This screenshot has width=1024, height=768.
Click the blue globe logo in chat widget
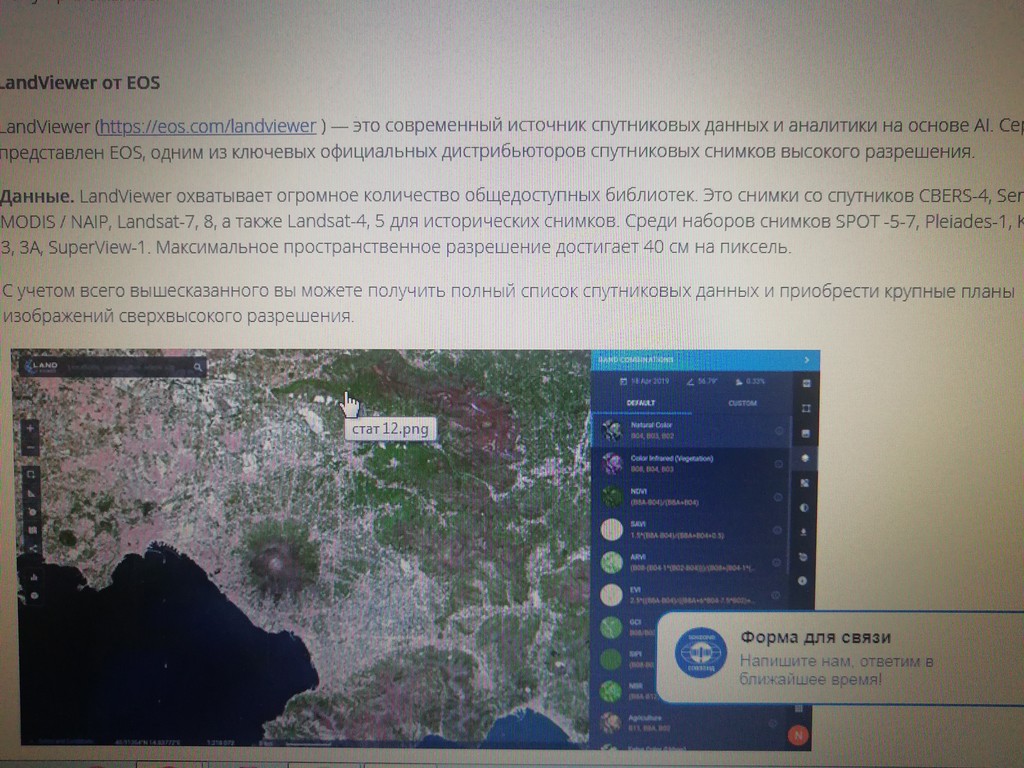[701, 653]
